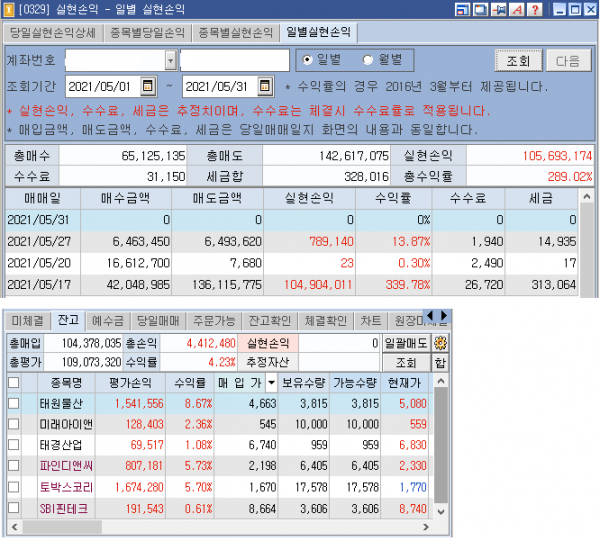Open font settings with red A icon
Viewport: 600px width, 541px height.
tap(517, 9)
